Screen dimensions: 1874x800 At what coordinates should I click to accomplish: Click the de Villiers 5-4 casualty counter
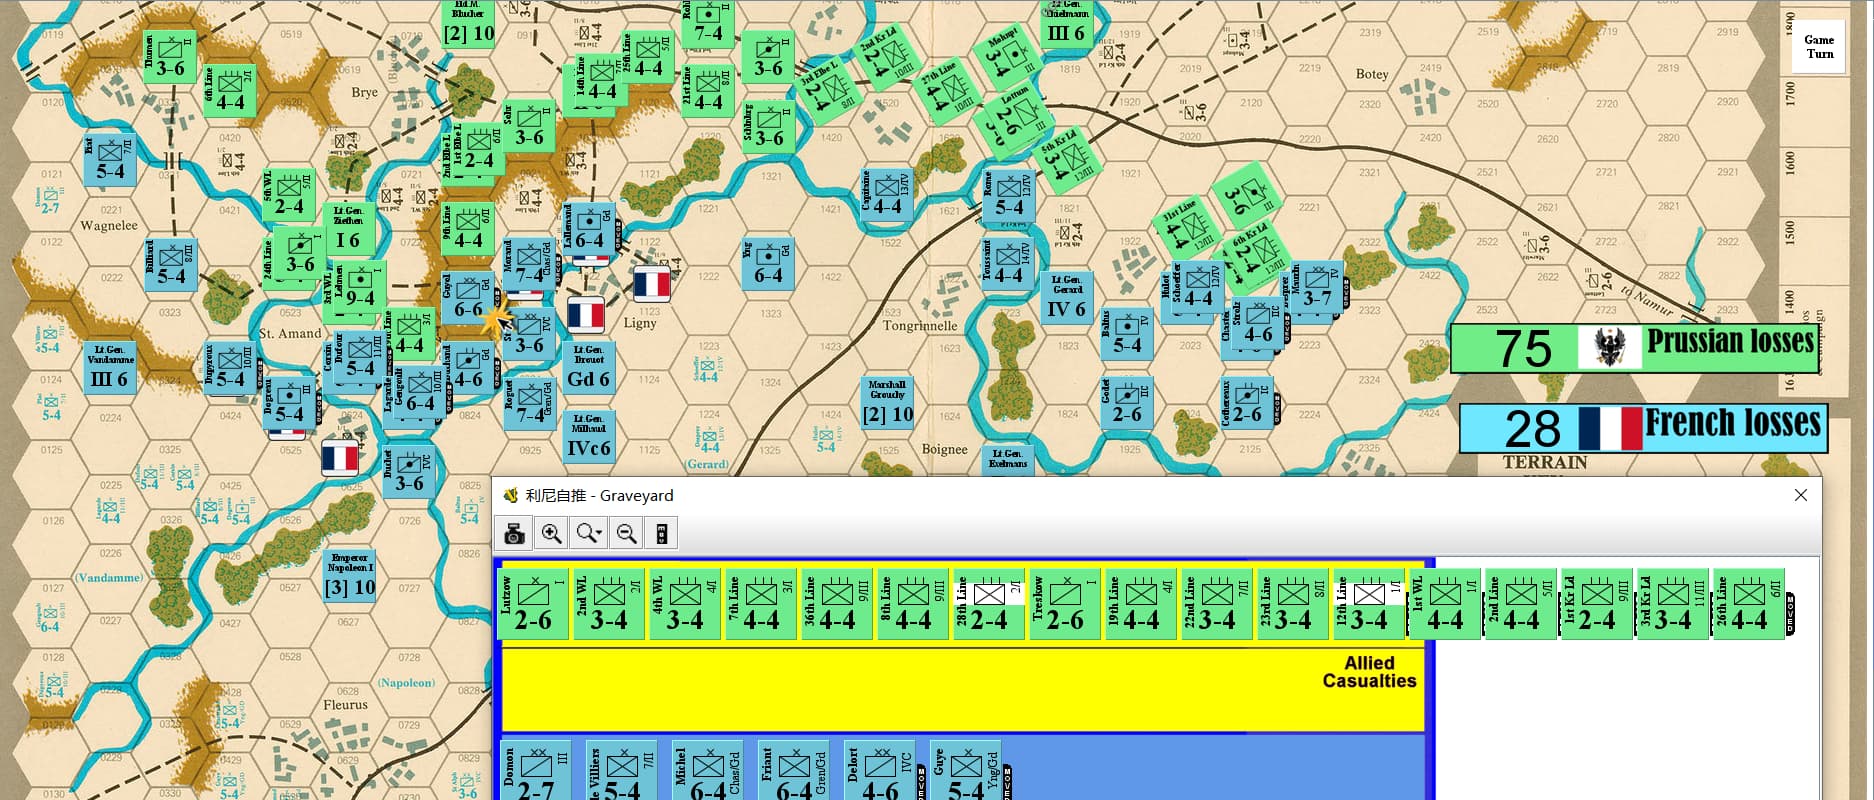click(621, 772)
